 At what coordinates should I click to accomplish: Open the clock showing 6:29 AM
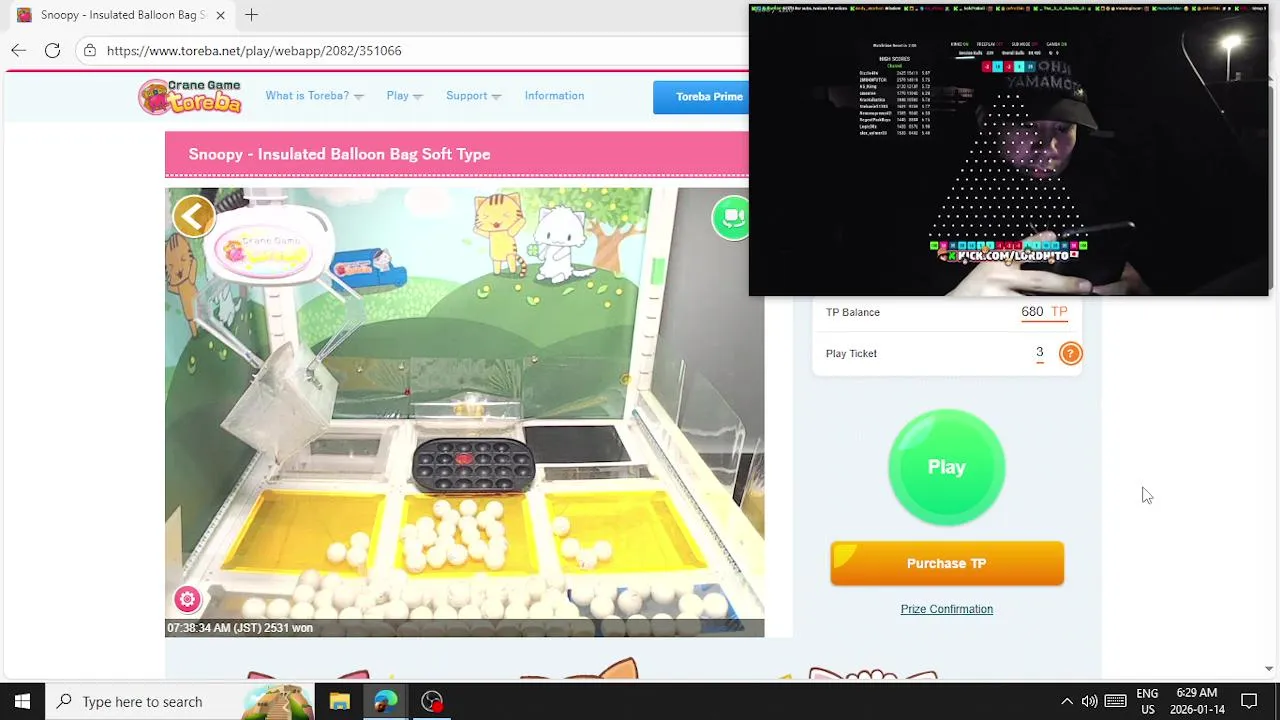point(1197,701)
